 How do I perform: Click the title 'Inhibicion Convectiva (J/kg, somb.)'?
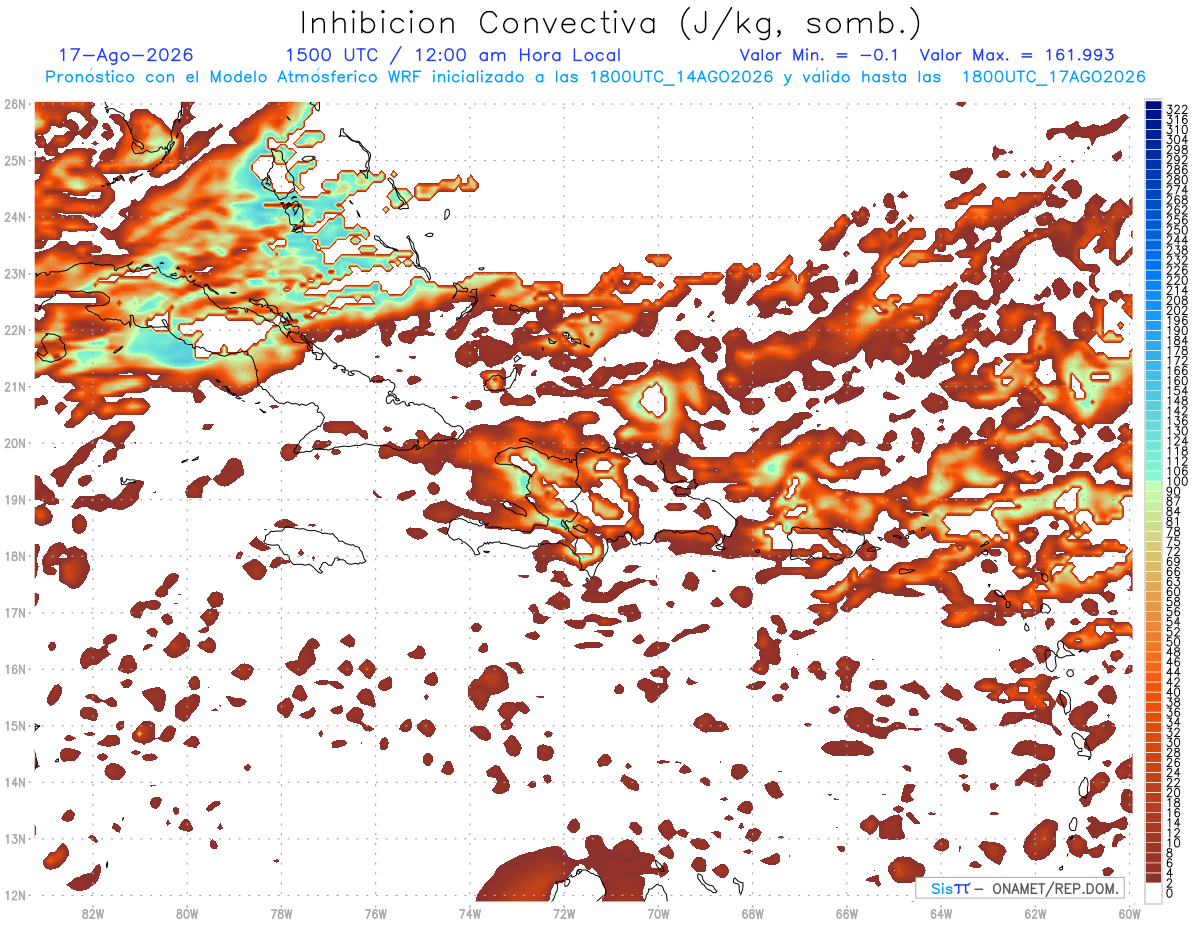click(x=611, y=23)
